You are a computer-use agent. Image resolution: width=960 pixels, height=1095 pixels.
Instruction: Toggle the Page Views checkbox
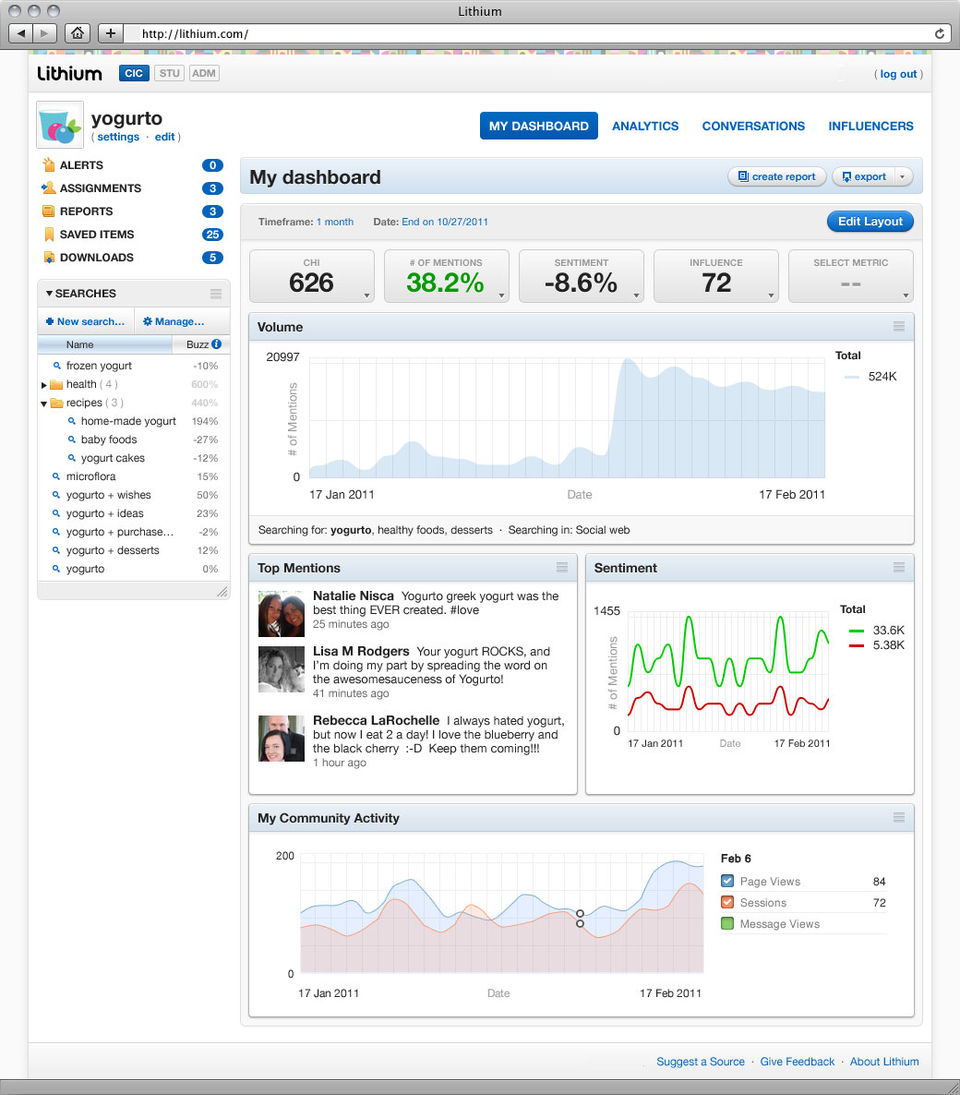pos(728,881)
